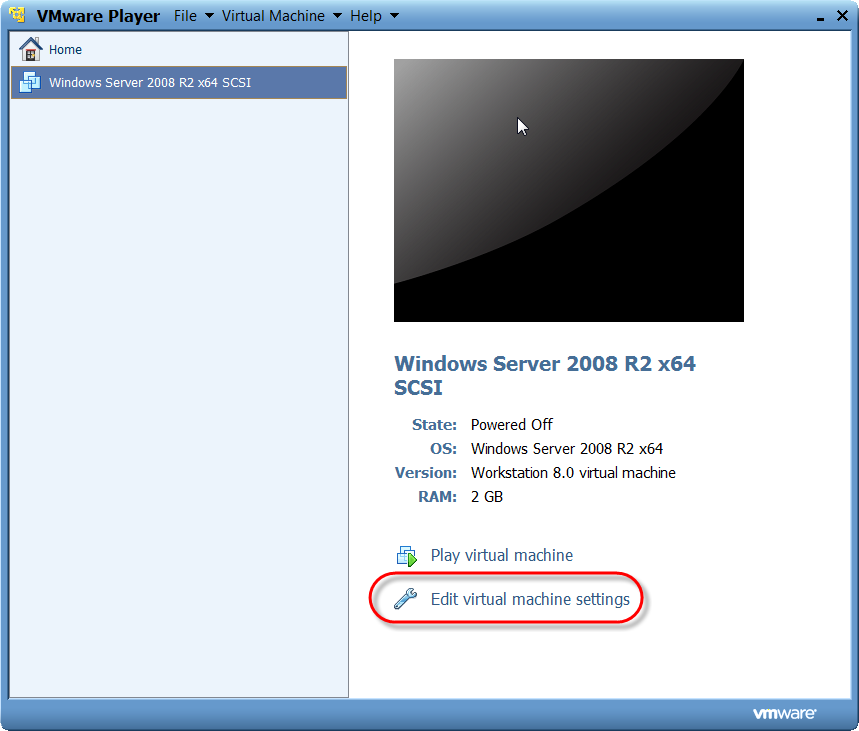Click the VMware Player logo icon
Viewport: 859px width, 731px height.
[18, 15]
